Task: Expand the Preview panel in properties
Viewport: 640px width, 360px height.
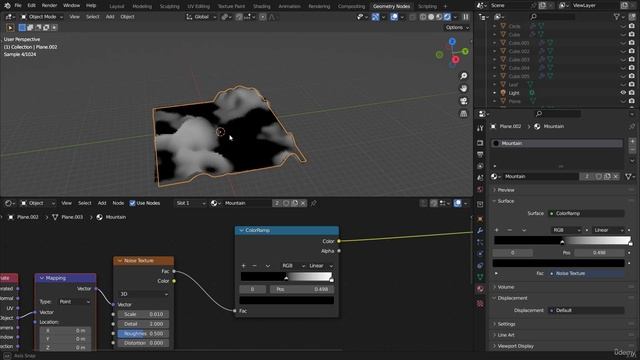Action: 506,190
